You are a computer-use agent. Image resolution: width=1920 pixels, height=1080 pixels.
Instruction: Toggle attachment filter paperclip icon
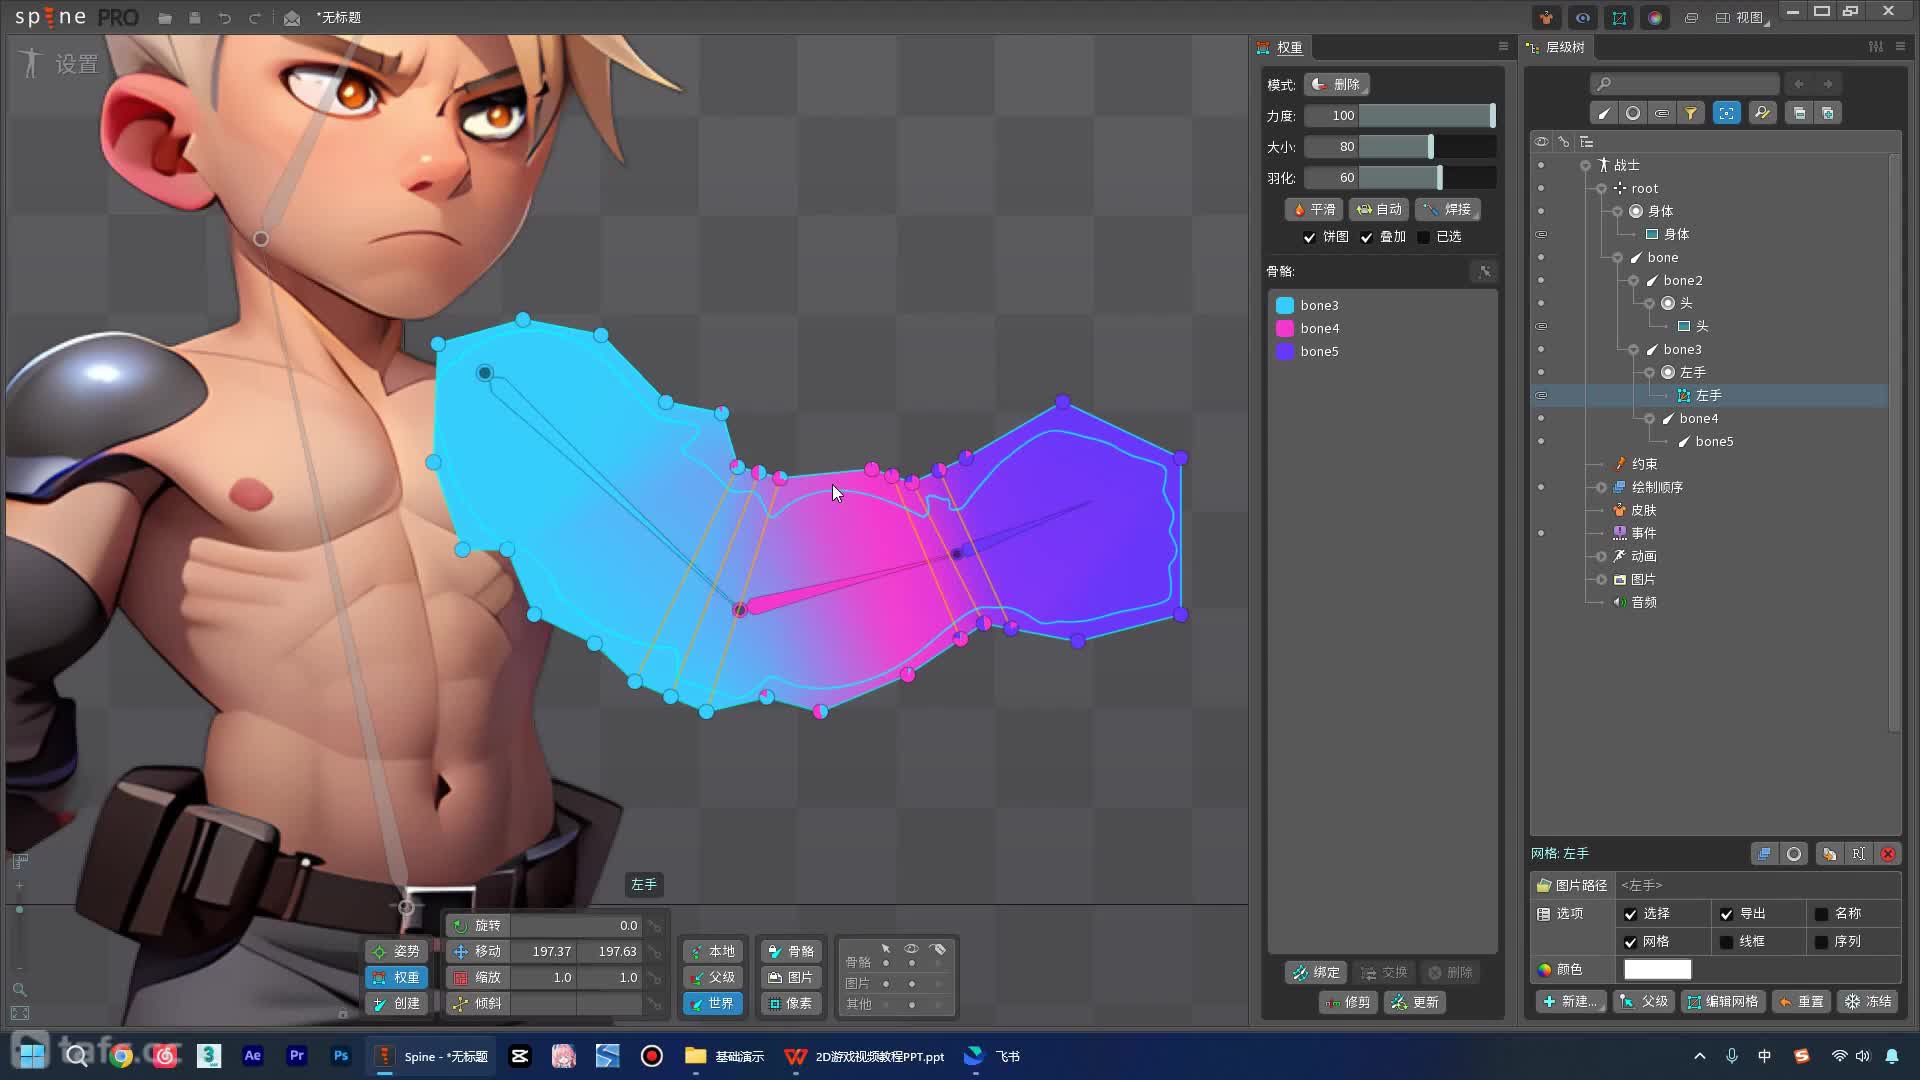(x=1661, y=113)
